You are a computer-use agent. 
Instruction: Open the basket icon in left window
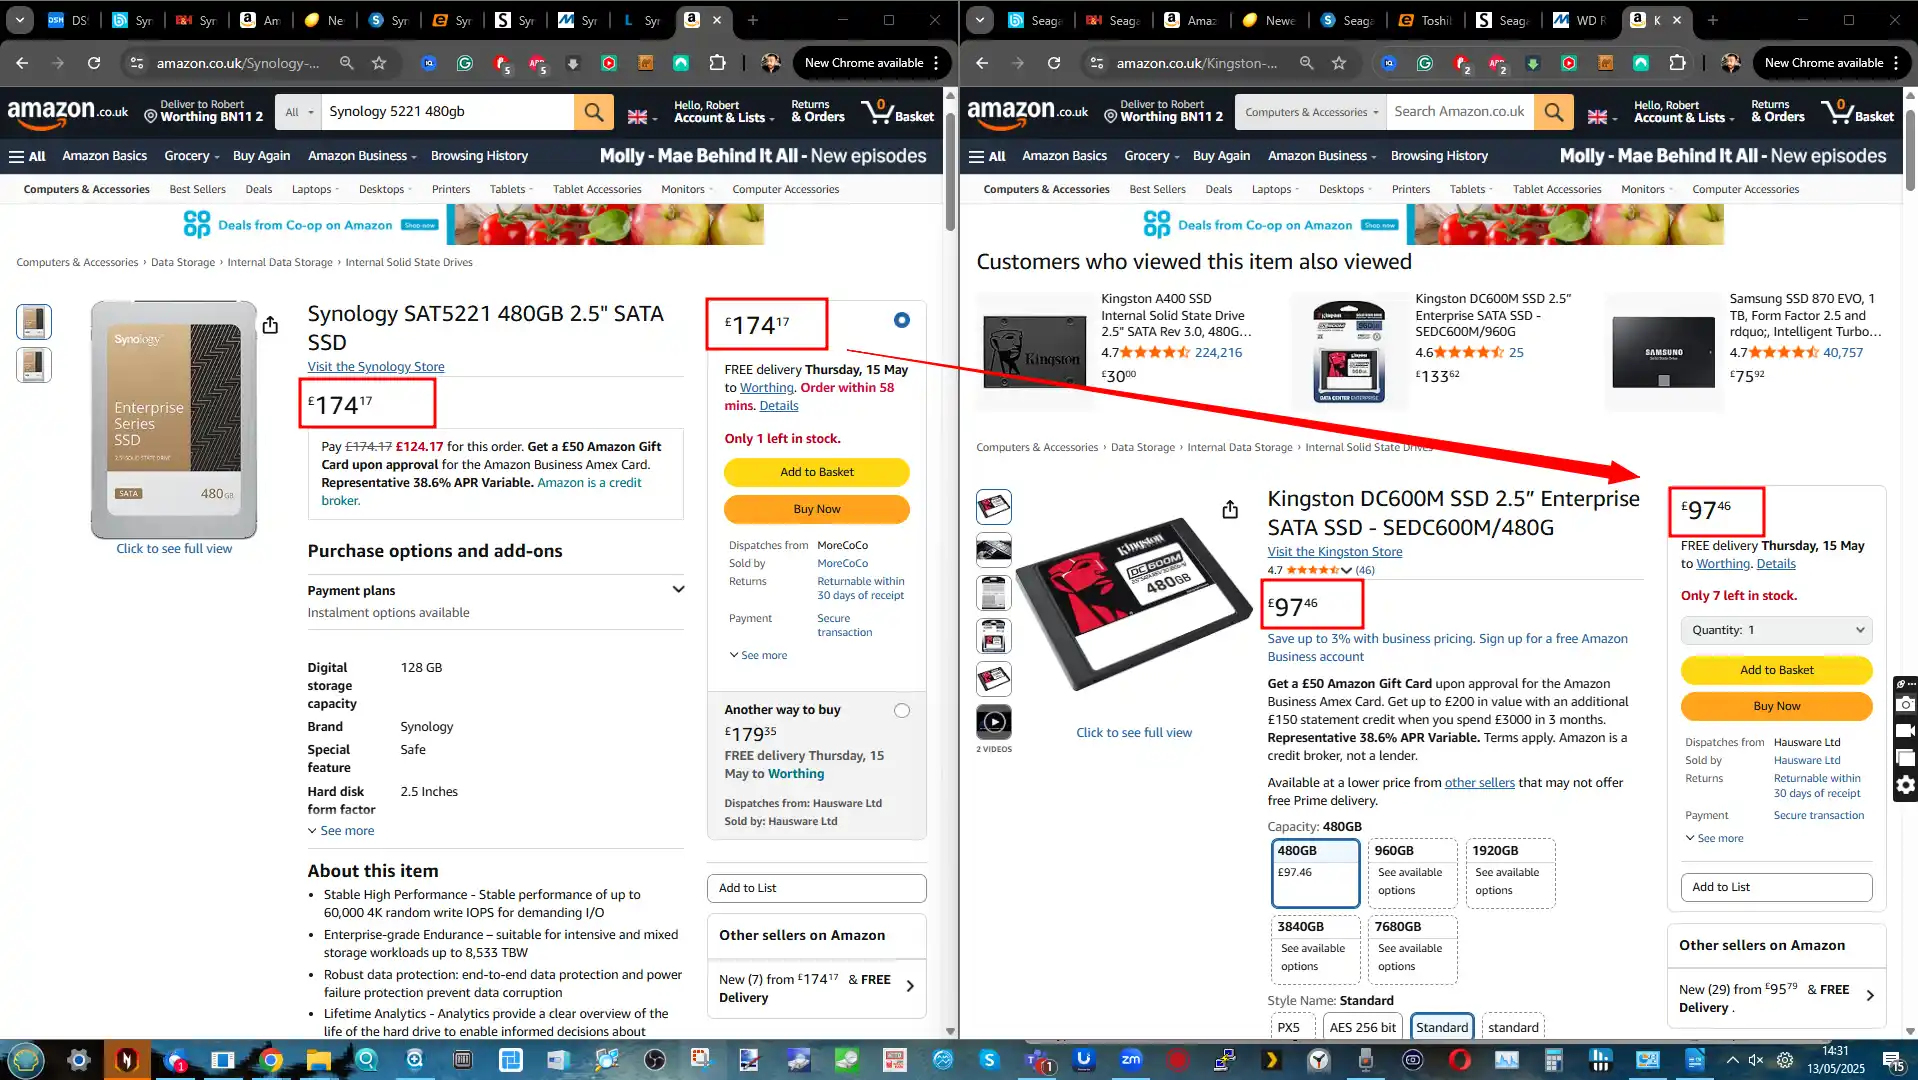pos(898,111)
